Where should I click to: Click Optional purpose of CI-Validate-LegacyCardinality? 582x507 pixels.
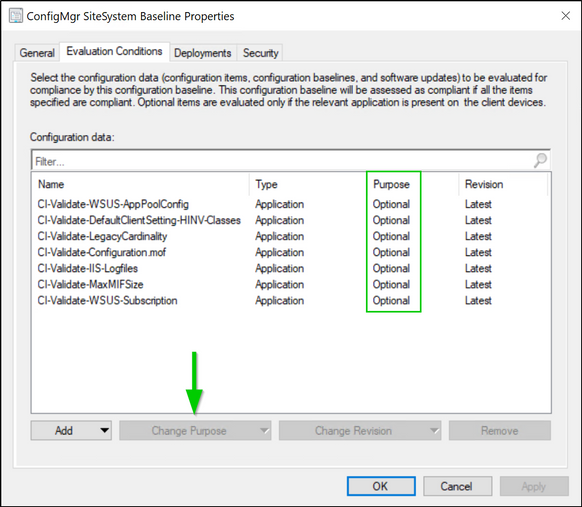pyautogui.click(x=391, y=236)
